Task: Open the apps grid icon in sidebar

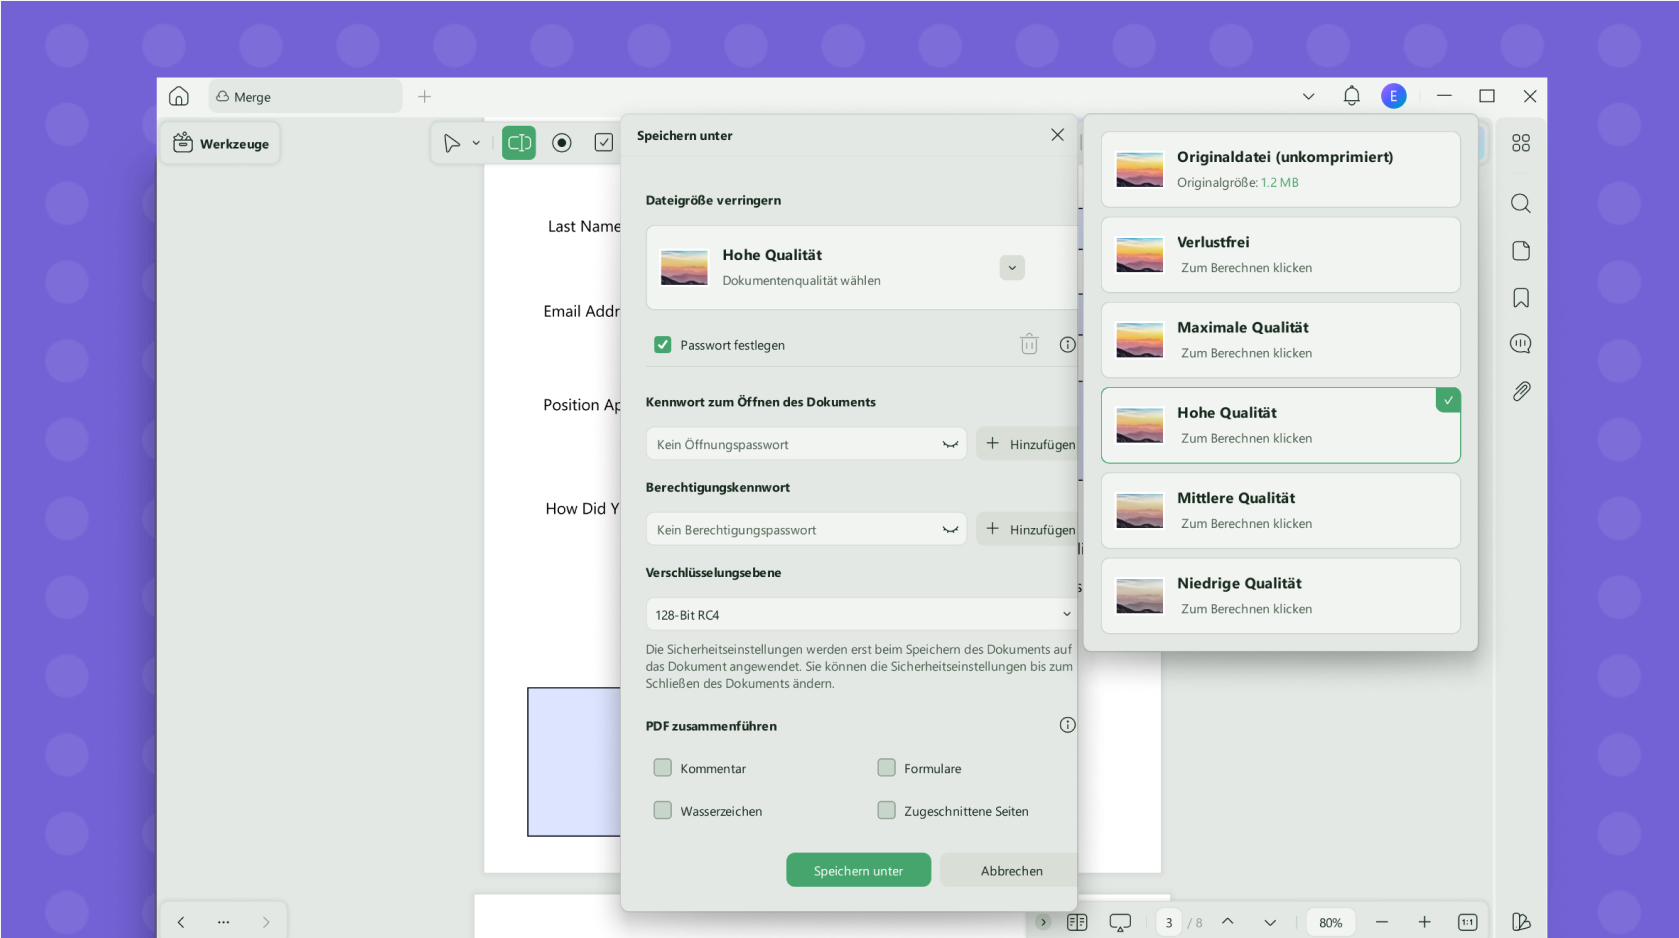Action: click(1521, 143)
